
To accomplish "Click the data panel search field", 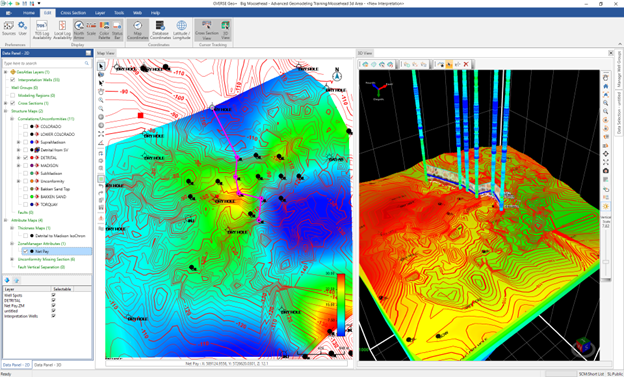I will click(46, 63).
